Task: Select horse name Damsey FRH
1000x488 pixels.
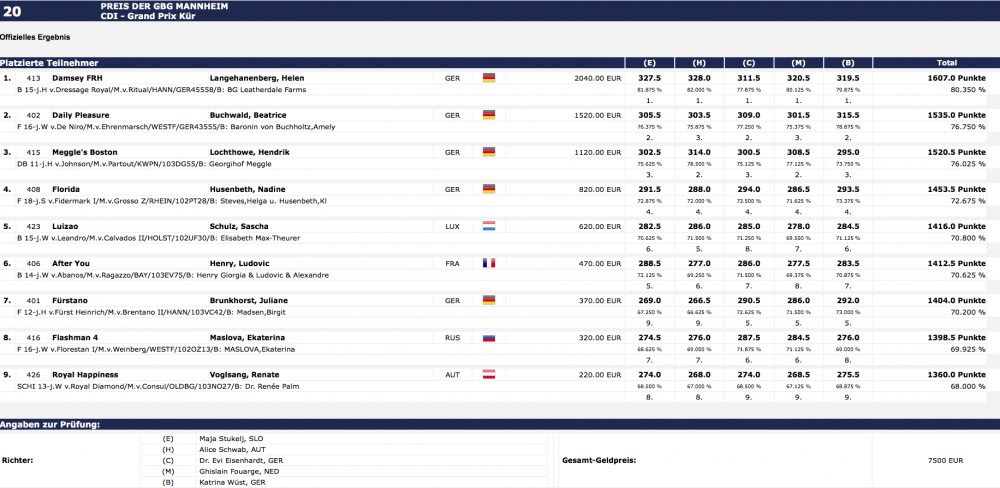Action: tap(76, 78)
